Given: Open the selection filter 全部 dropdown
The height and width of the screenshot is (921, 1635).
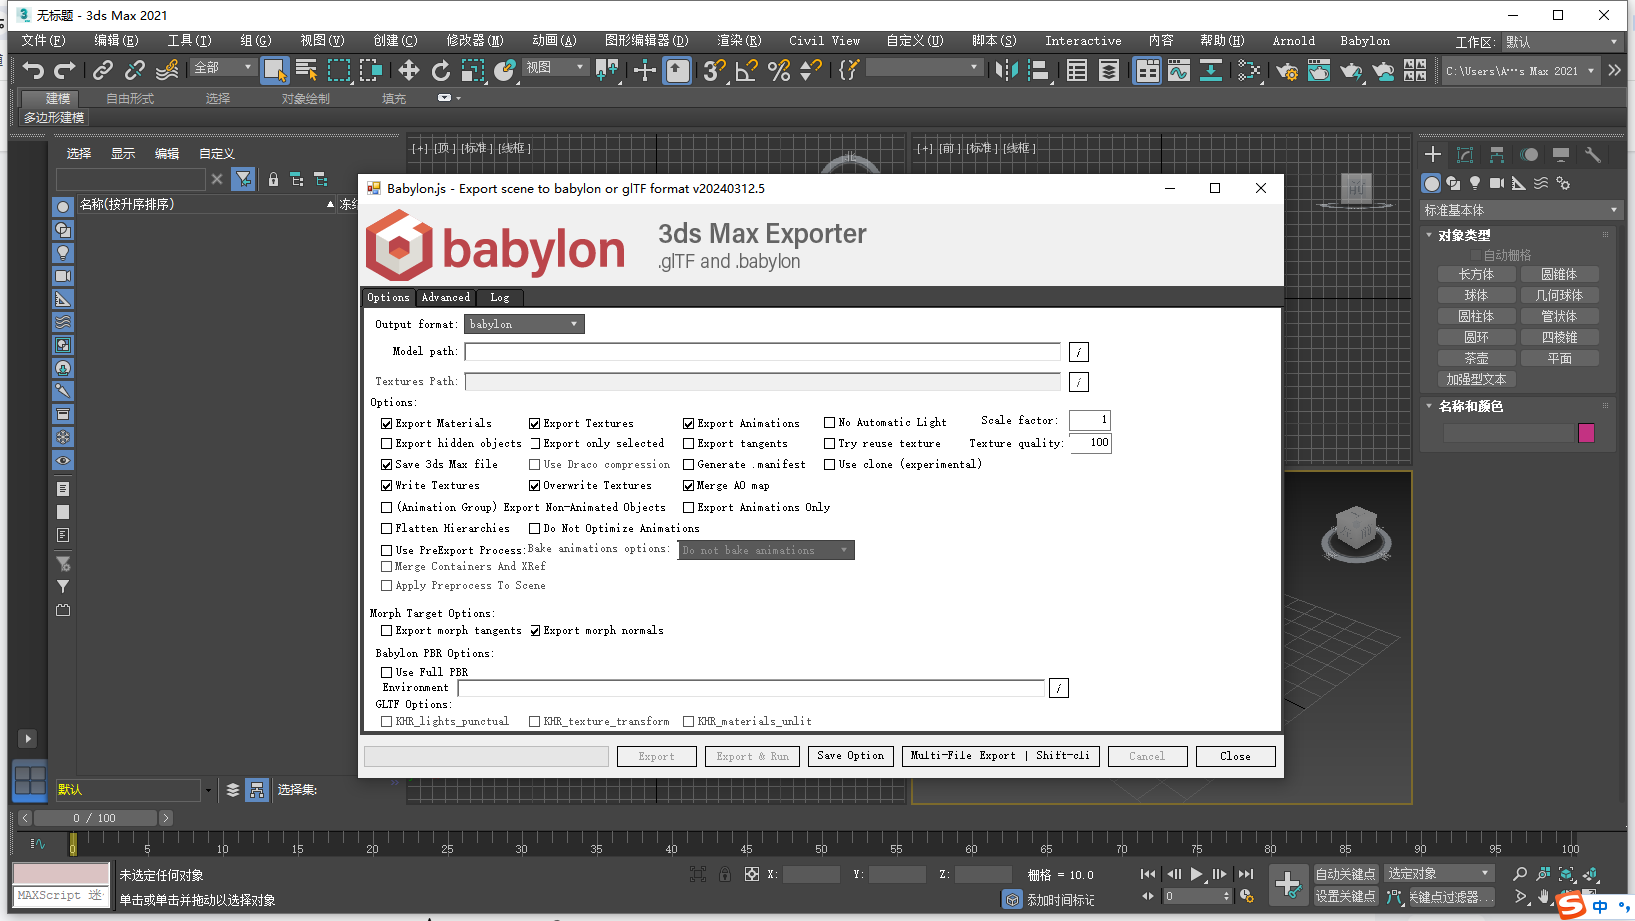Looking at the screenshot, I should 224,67.
